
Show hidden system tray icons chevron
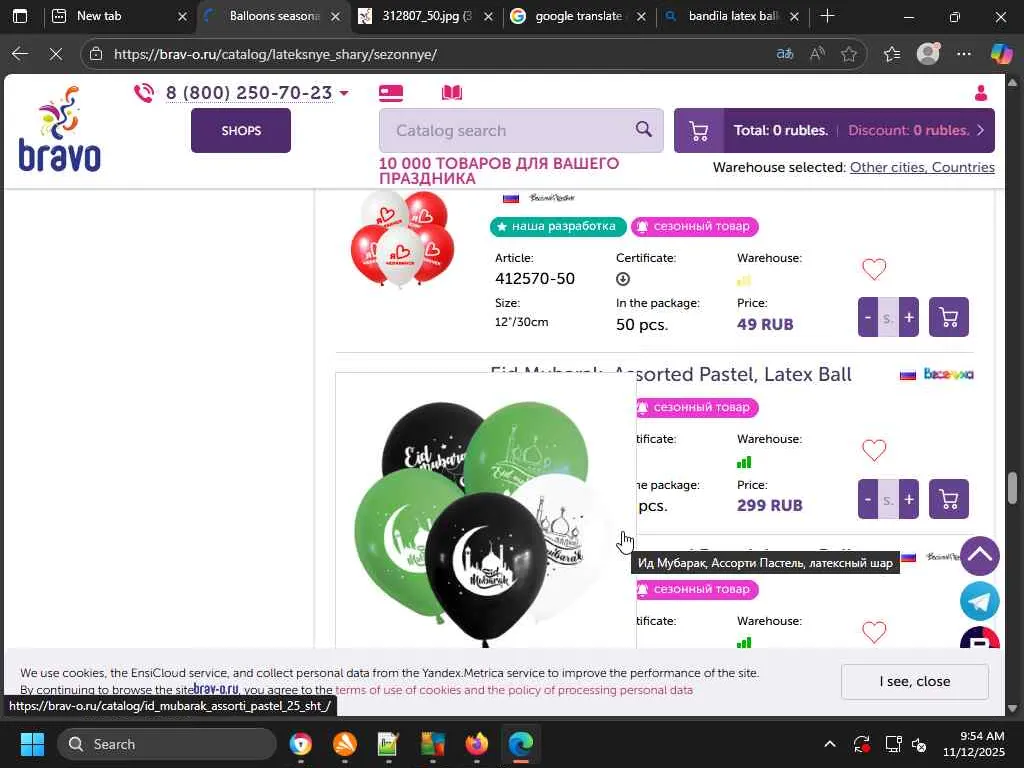point(829,744)
